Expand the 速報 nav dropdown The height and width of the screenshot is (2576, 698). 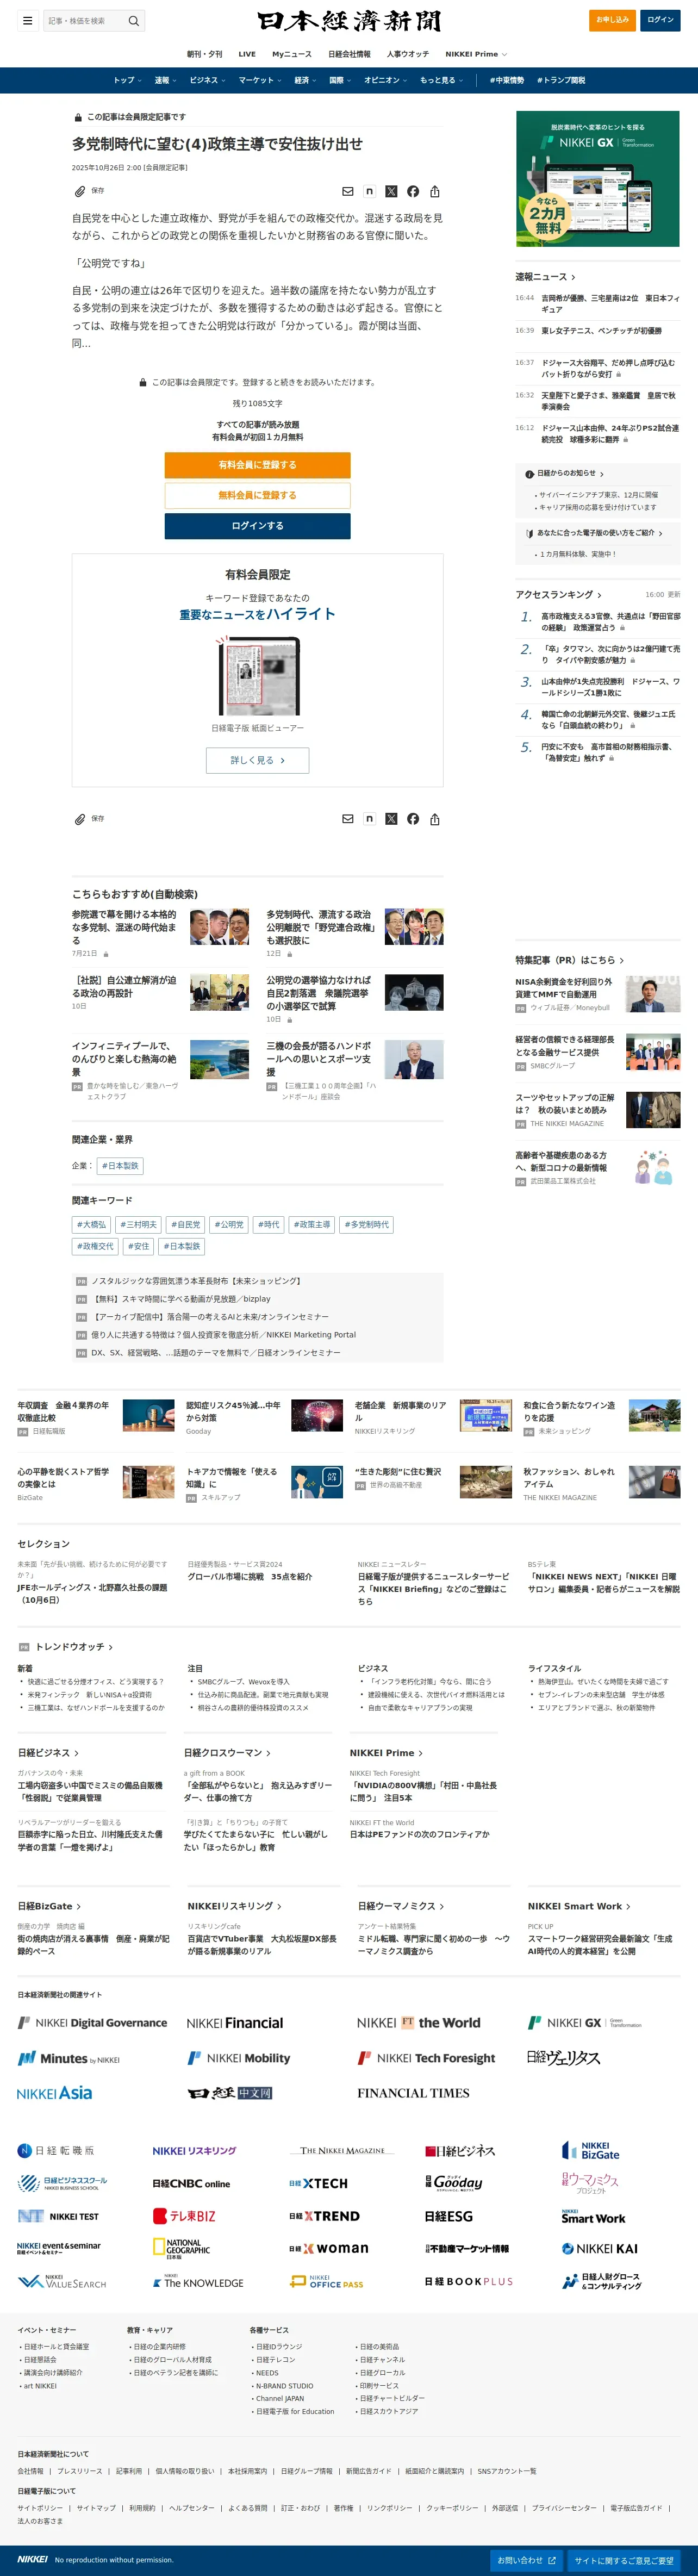(165, 80)
